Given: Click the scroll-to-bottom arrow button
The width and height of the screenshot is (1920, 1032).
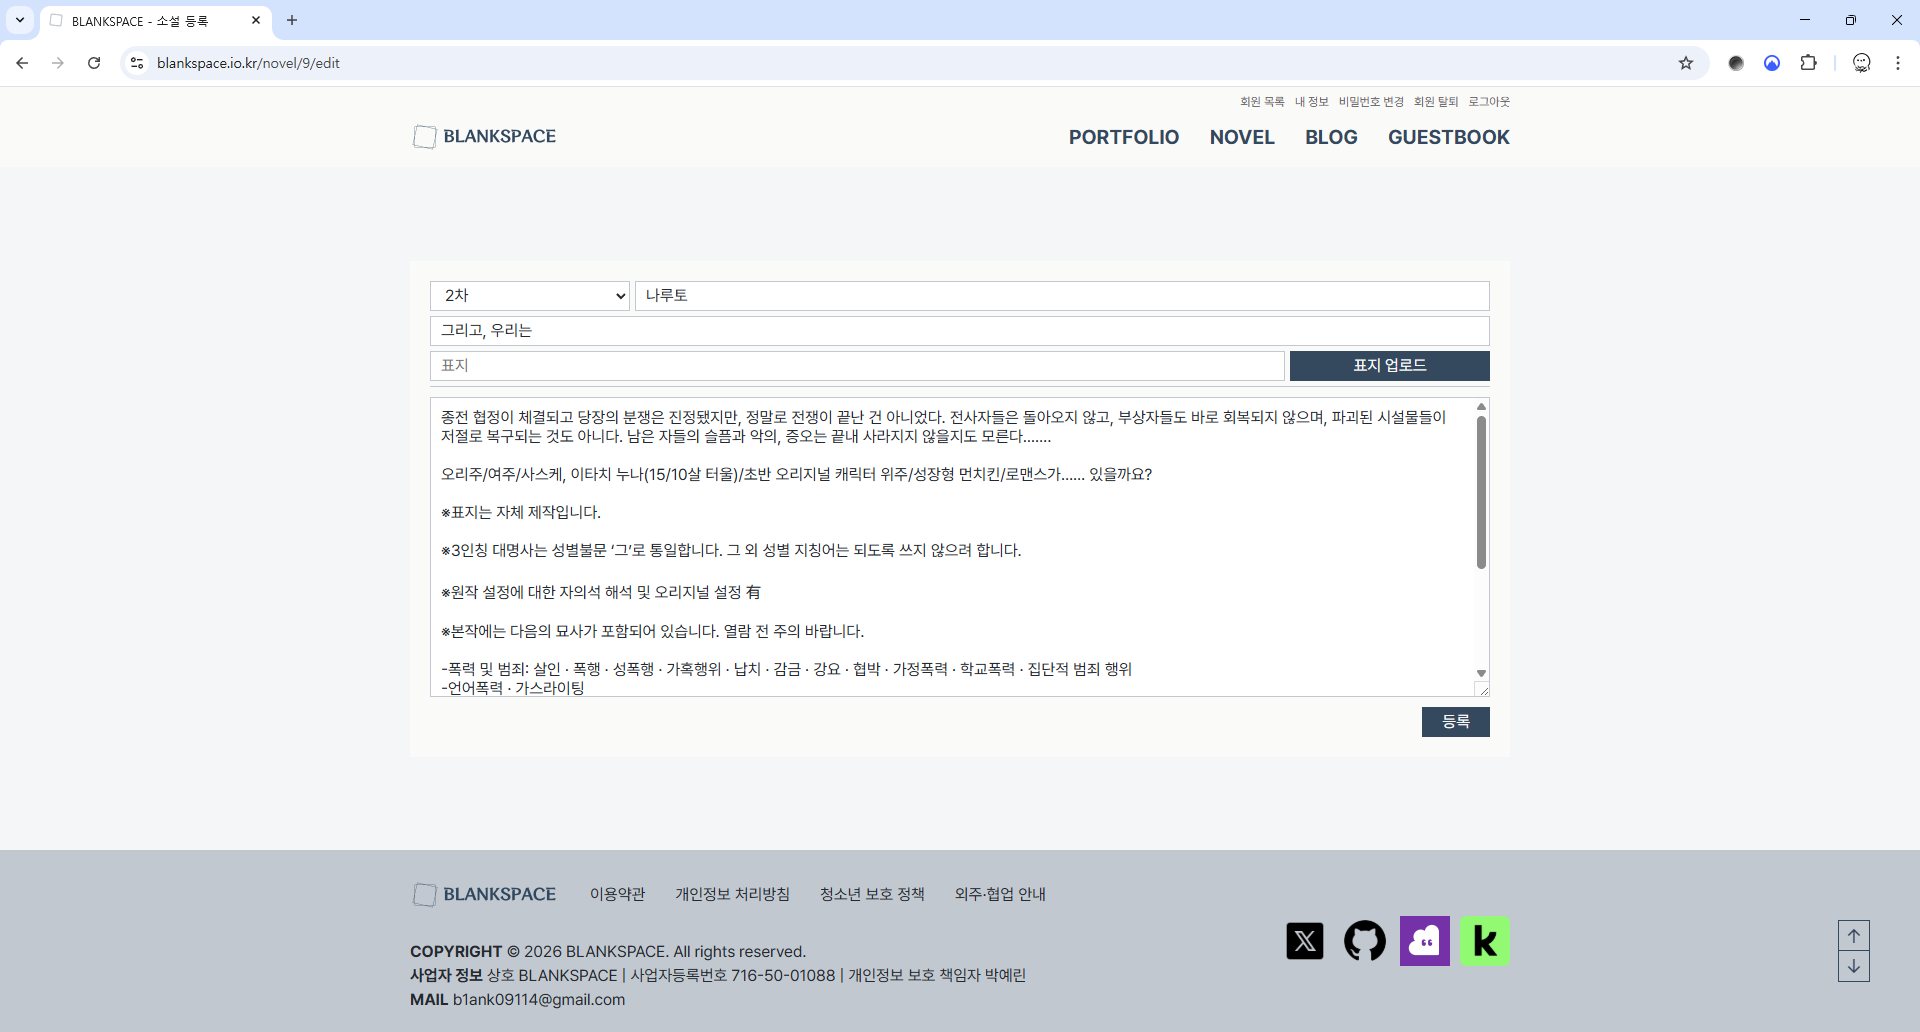Looking at the screenshot, I should tap(1853, 966).
